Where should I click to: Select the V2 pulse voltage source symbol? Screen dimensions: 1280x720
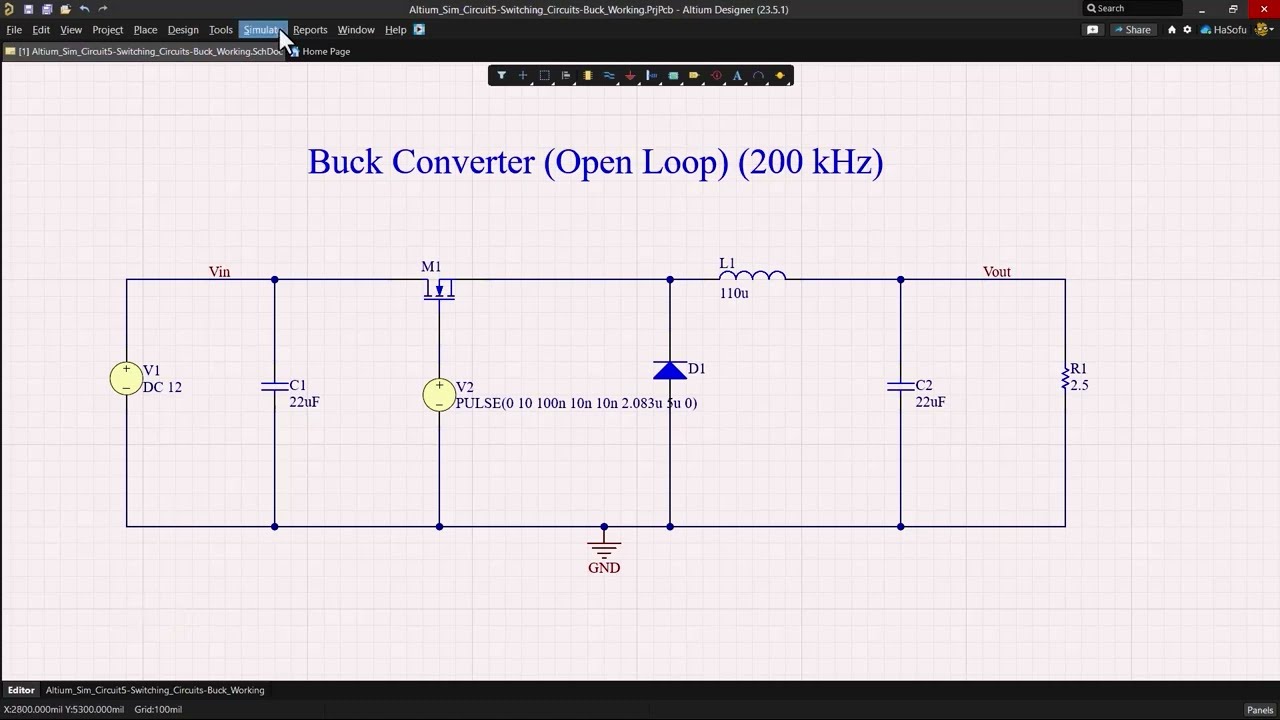(x=439, y=394)
